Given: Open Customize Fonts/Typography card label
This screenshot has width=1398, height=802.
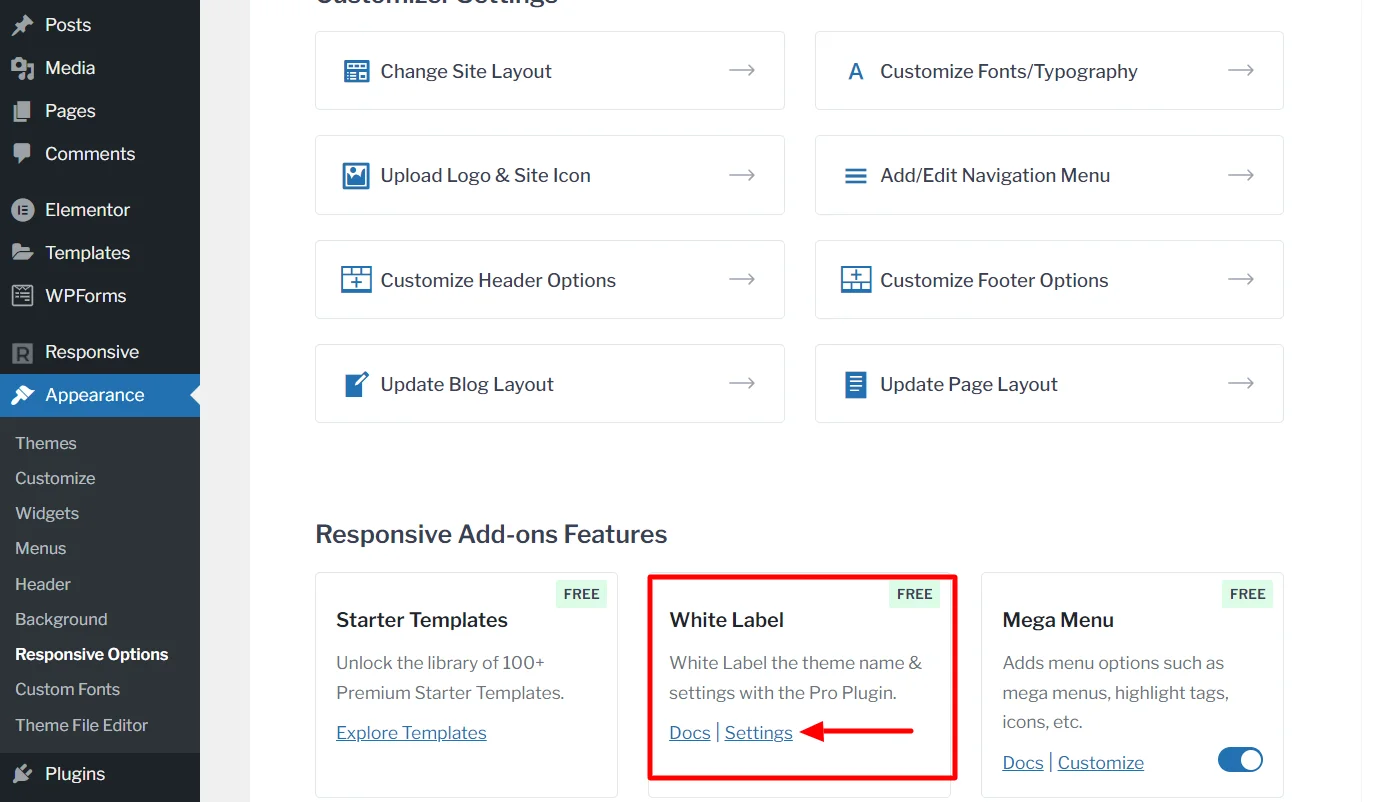Looking at the screenshot, I should click(x=1009, y=71).
